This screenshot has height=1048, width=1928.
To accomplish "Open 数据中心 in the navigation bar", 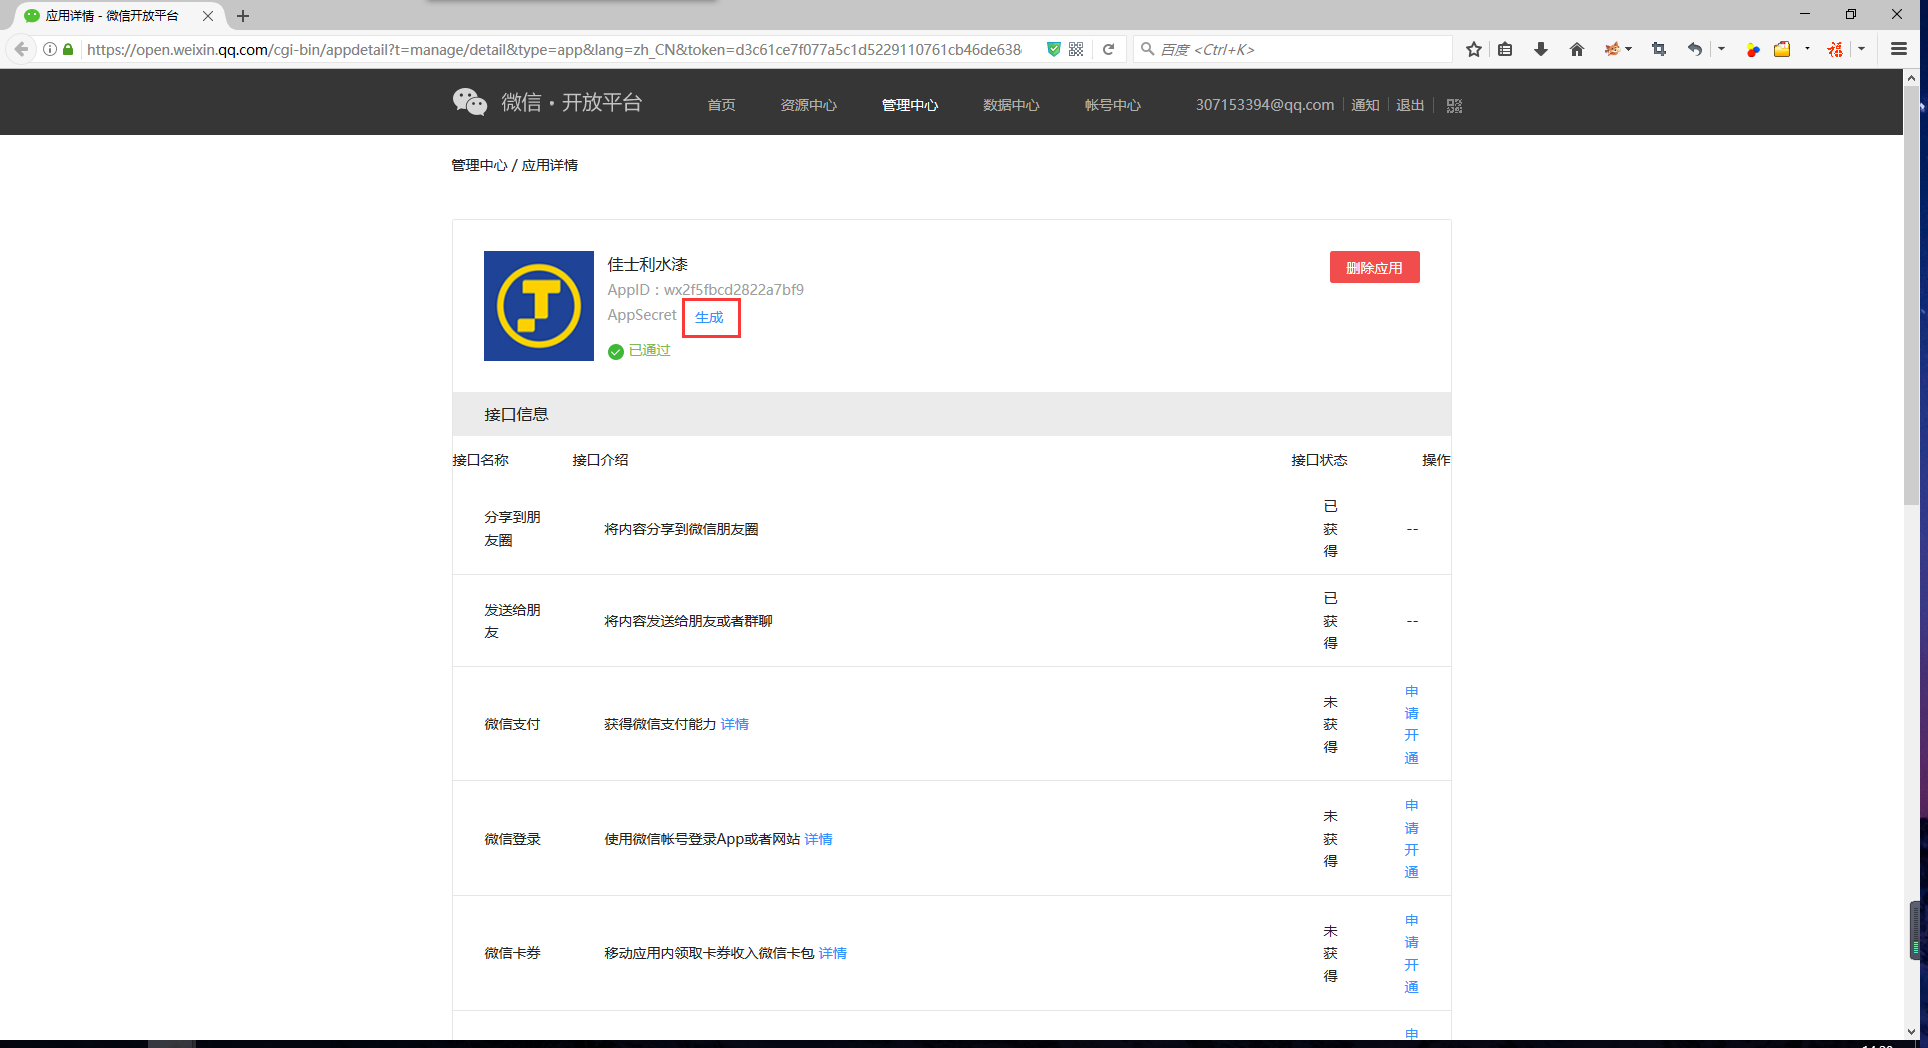I will pyautogui.click(x=1011, y=105).
